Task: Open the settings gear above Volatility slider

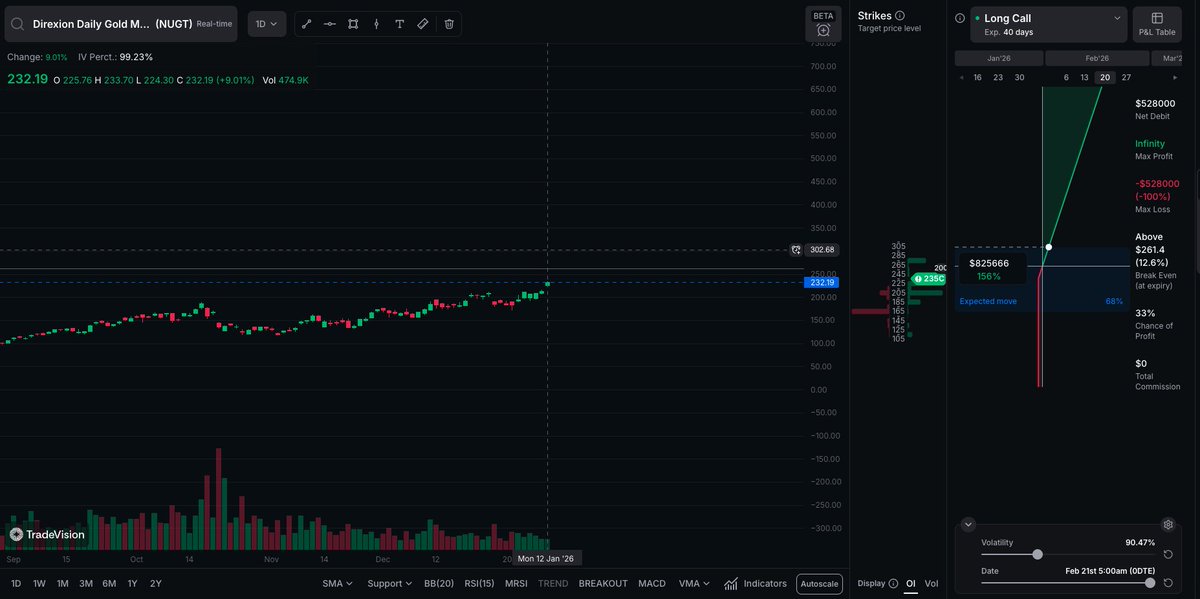Action: [x=1167, y=524]
